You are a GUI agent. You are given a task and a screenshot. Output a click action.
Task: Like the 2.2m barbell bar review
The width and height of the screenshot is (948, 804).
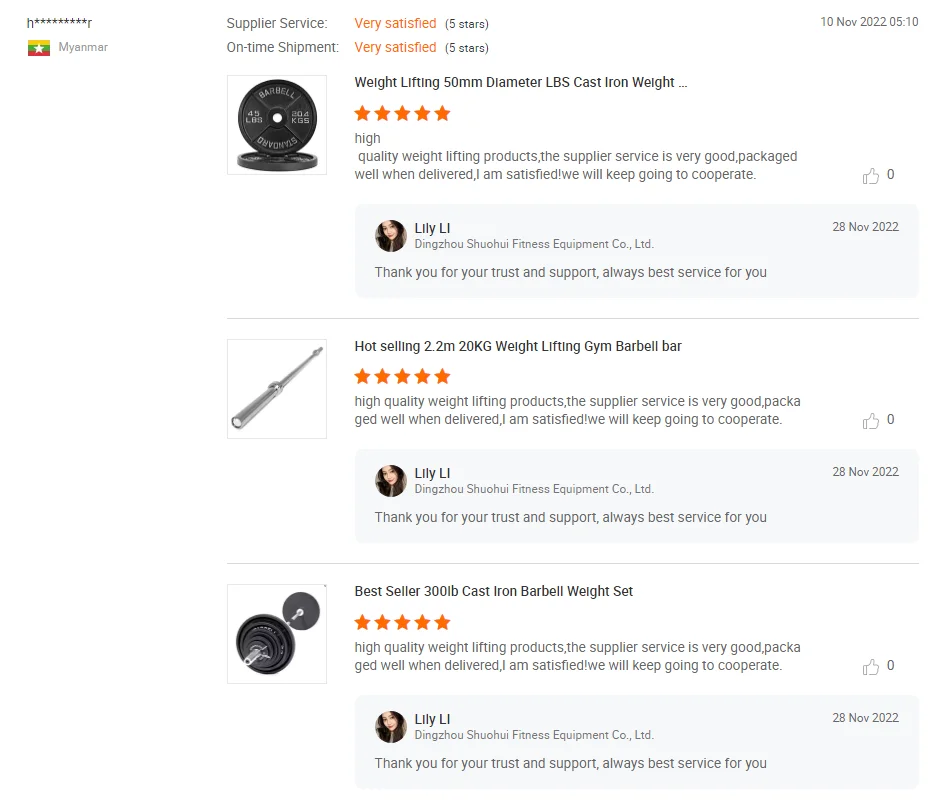[x=871, y=421]
